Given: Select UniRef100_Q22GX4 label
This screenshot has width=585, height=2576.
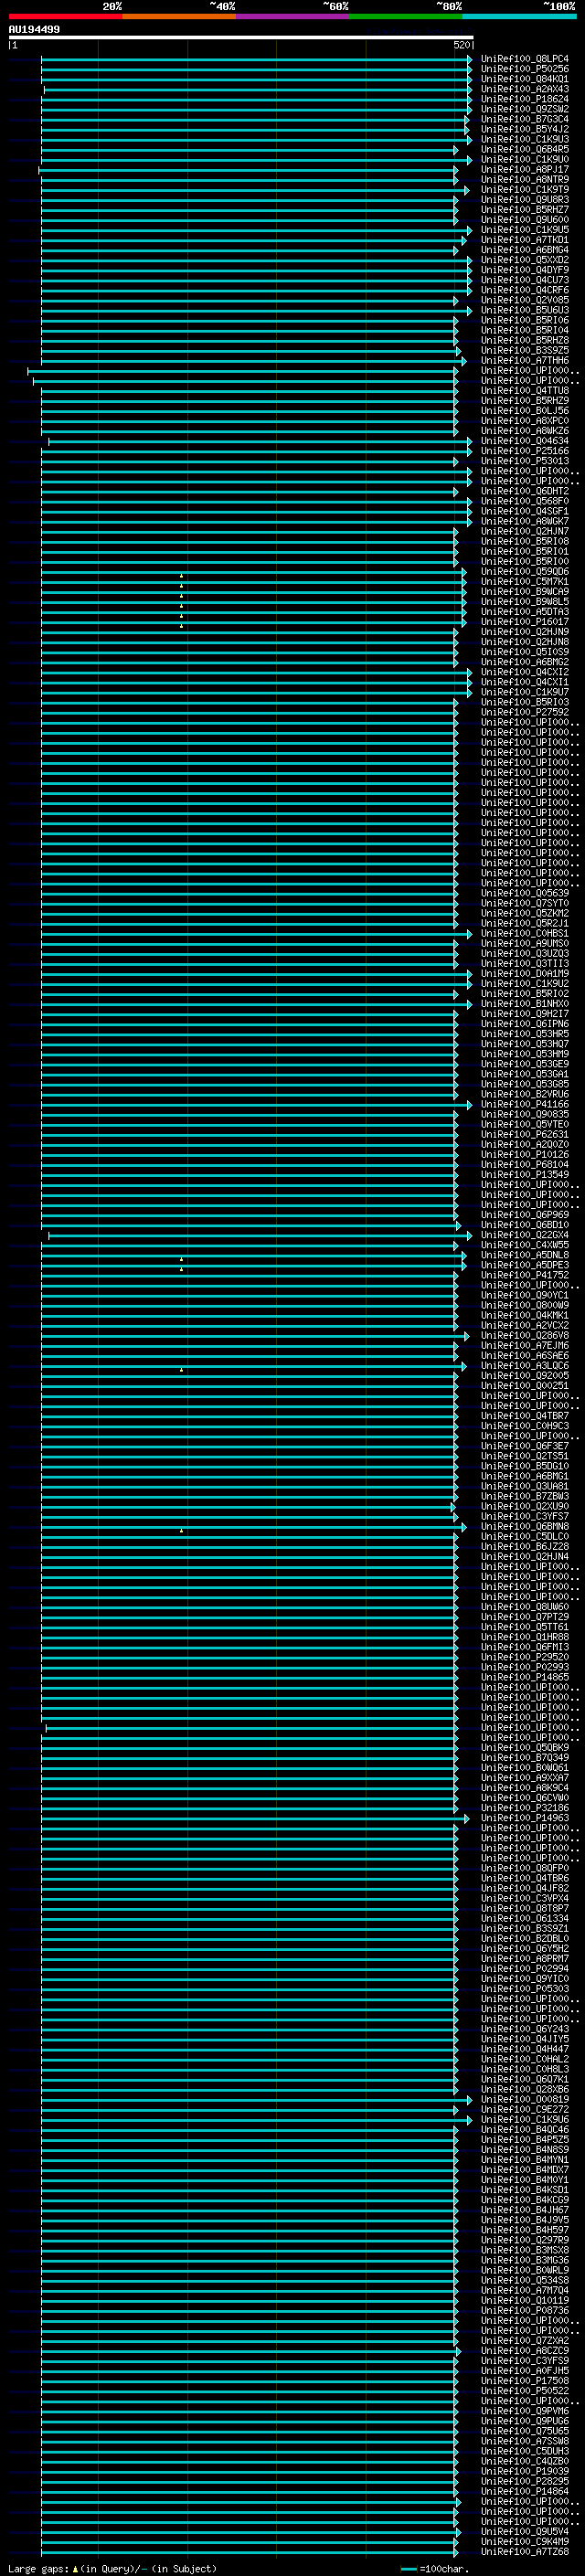Looking at the screenshot, I should (x=525, y=1235).
